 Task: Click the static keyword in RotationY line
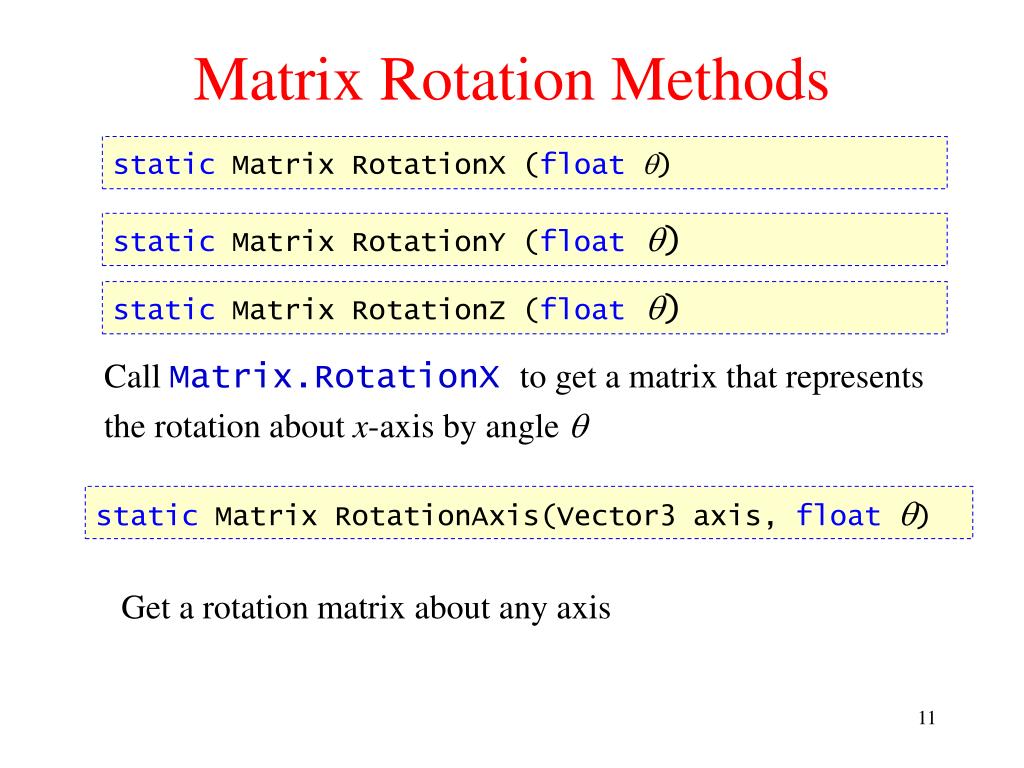[164, 242]
